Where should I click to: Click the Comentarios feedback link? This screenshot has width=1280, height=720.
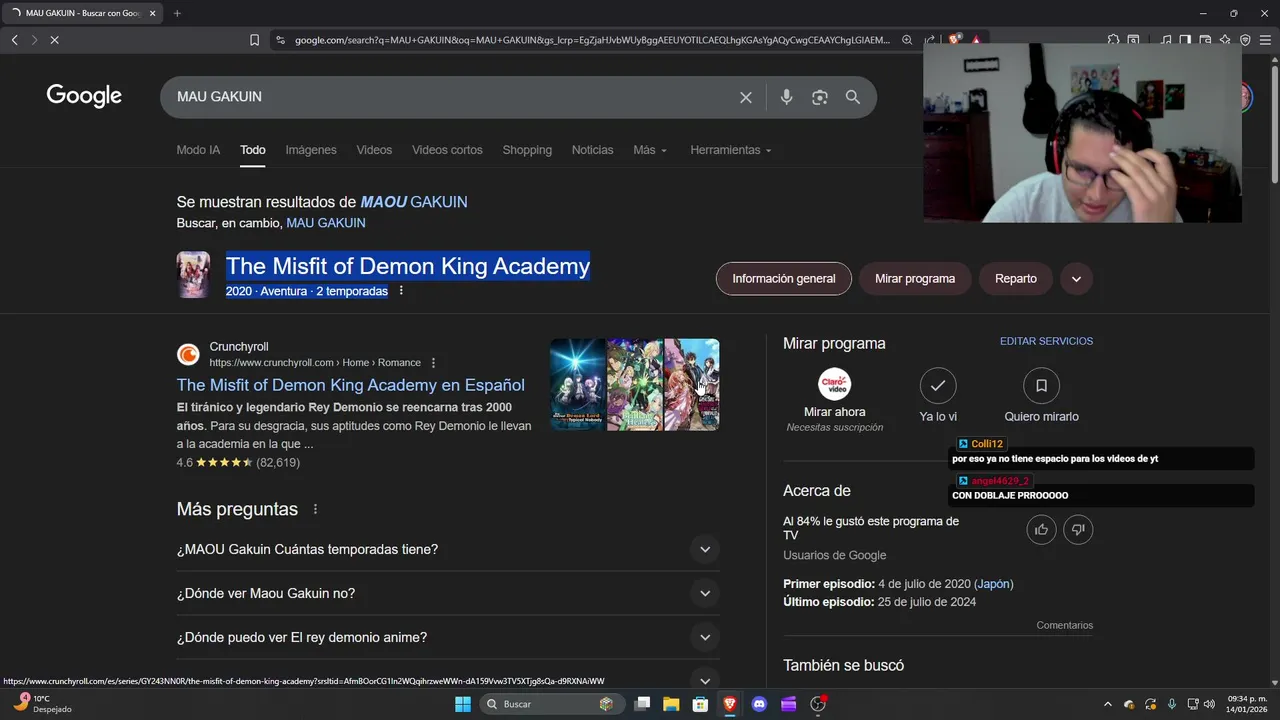click(1065, 625)
